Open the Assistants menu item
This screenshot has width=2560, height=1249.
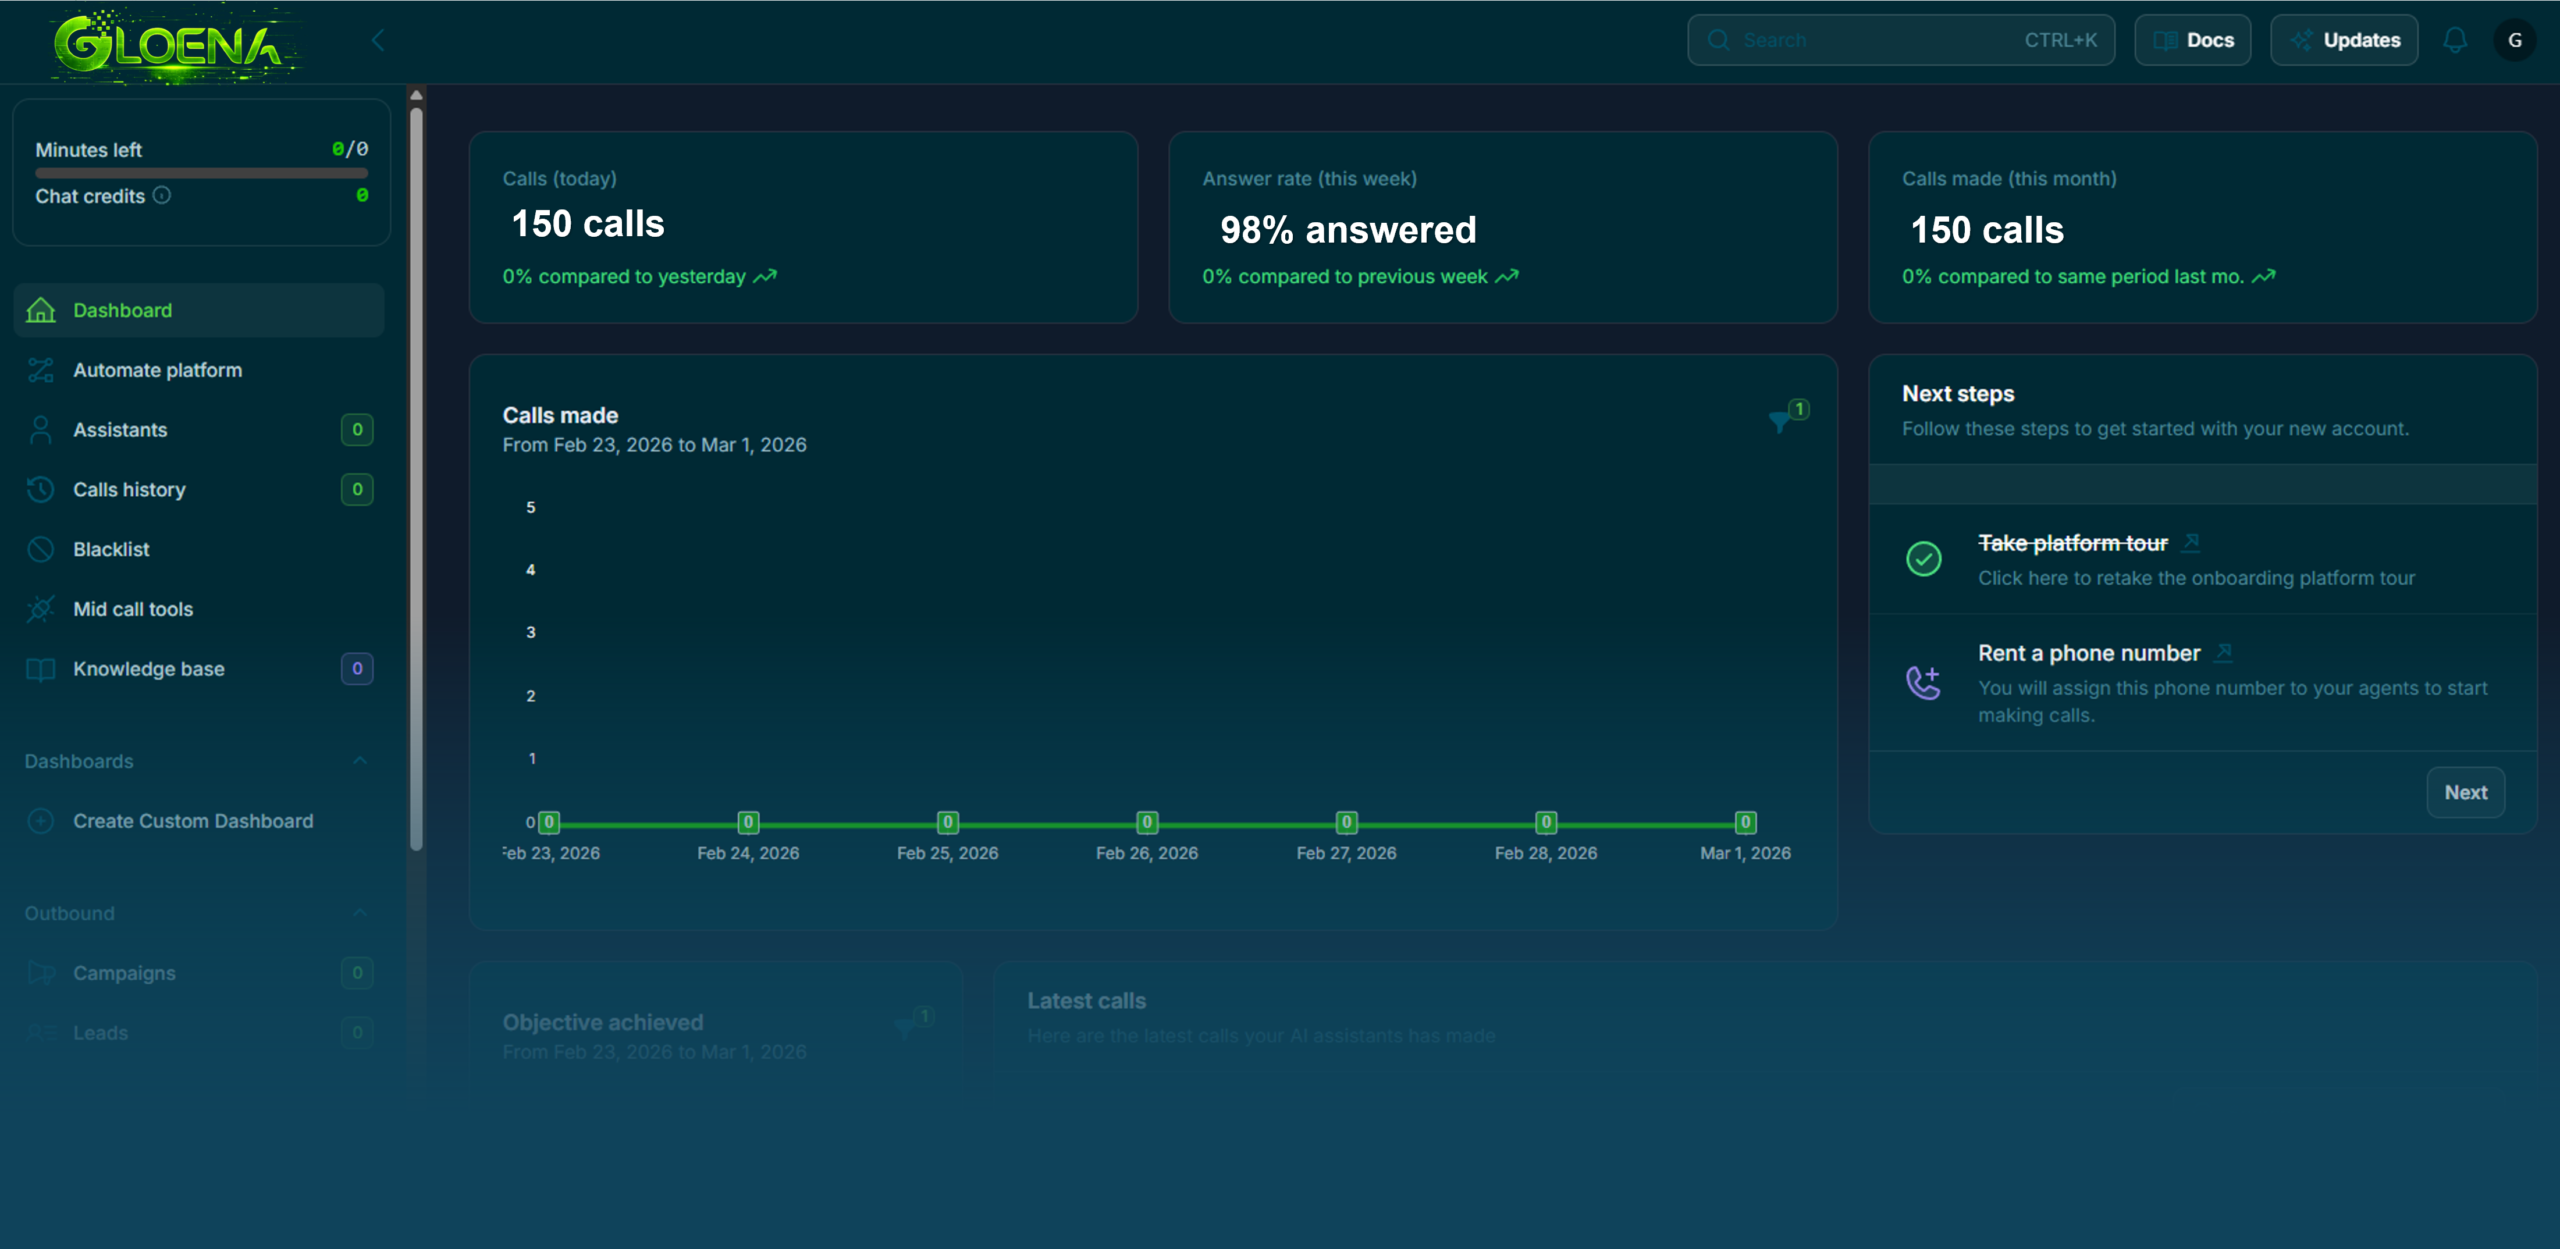(120, 430)
